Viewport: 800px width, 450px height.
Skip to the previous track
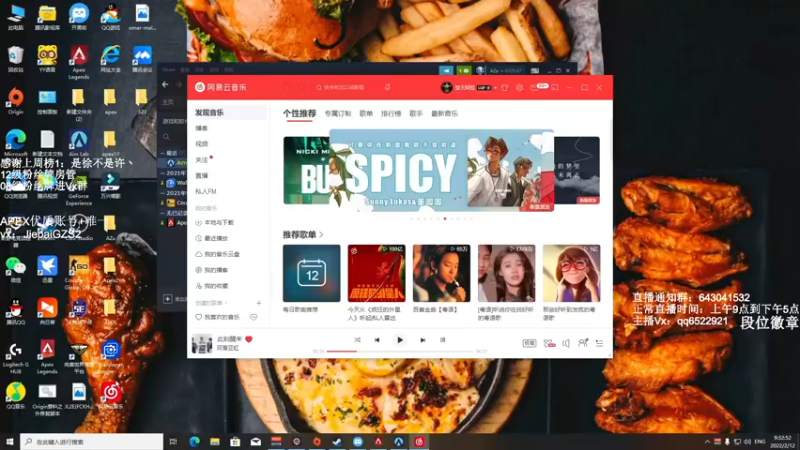tap(377, 340)
